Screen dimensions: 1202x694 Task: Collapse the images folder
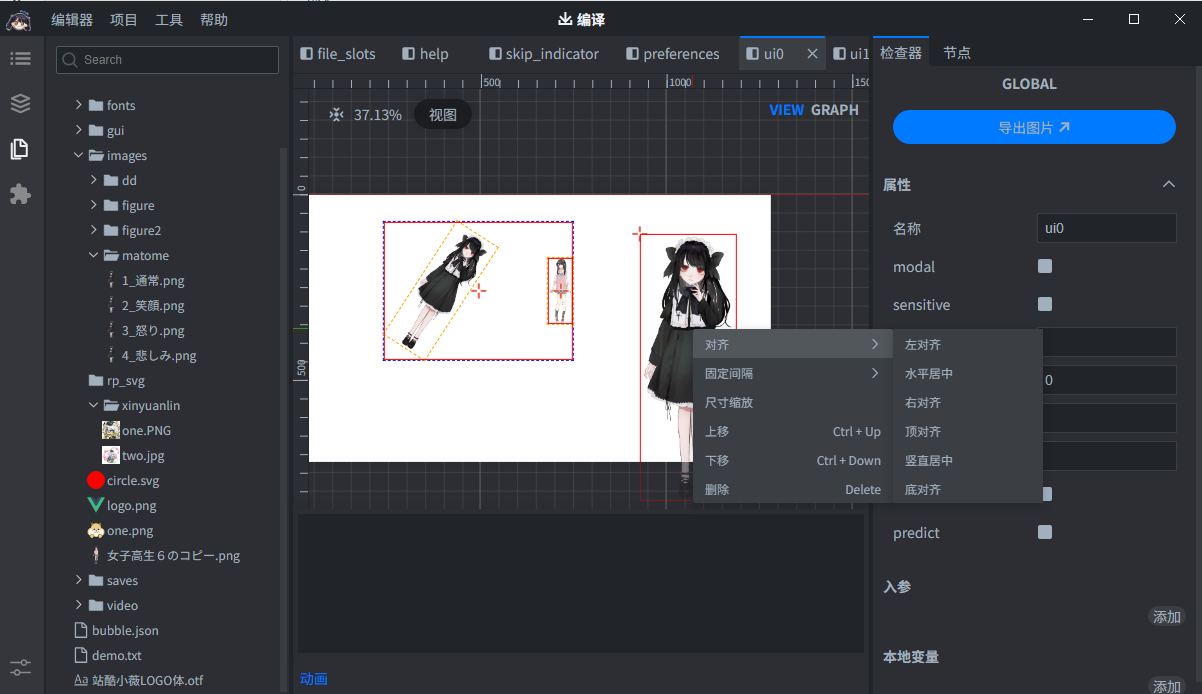coord(79,155)
